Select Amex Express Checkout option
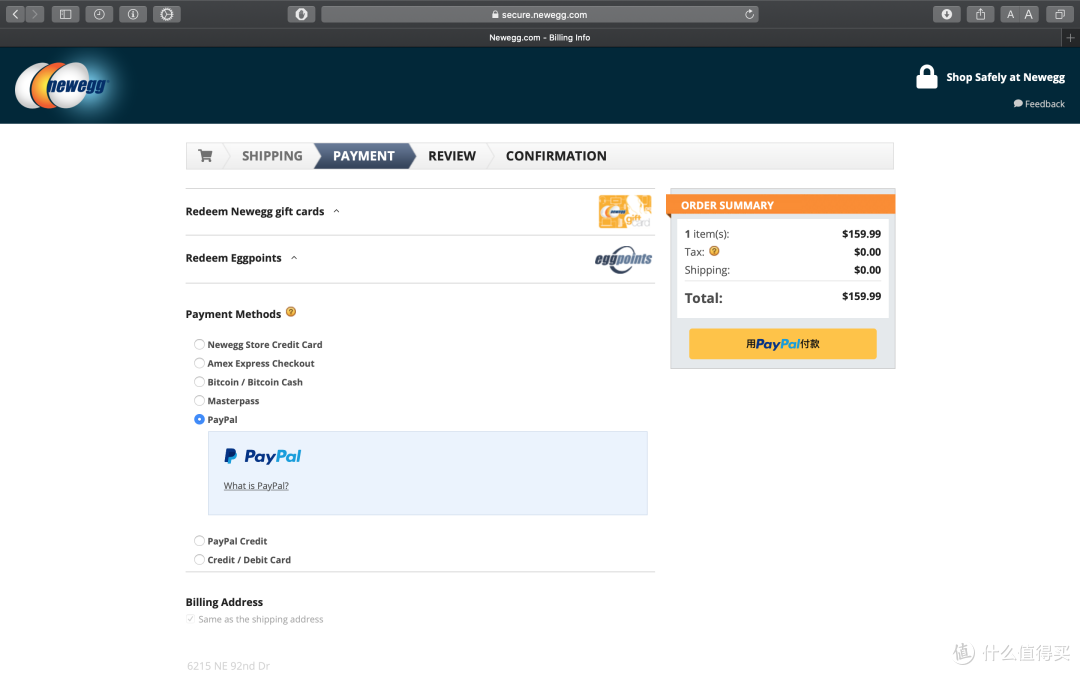This screenshot has width=1080, height=675. 199,363
